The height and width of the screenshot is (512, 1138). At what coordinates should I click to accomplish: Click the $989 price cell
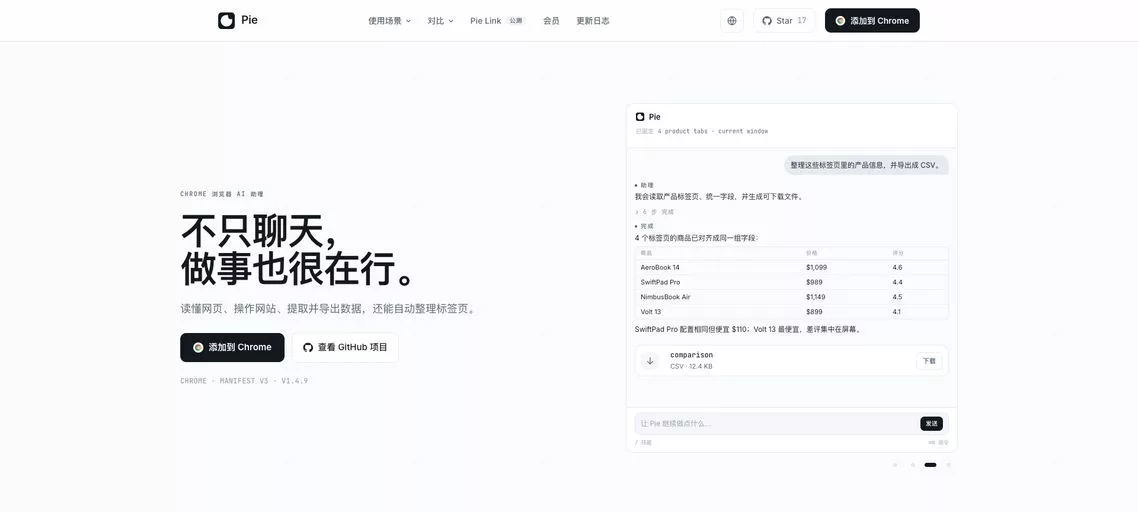click(x=814, y=282)
